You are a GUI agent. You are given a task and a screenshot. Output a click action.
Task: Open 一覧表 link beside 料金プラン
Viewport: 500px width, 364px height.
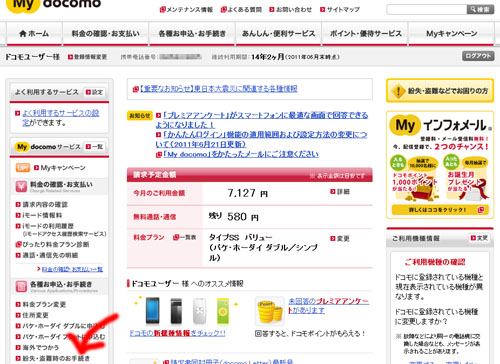(x=184, y=237)
